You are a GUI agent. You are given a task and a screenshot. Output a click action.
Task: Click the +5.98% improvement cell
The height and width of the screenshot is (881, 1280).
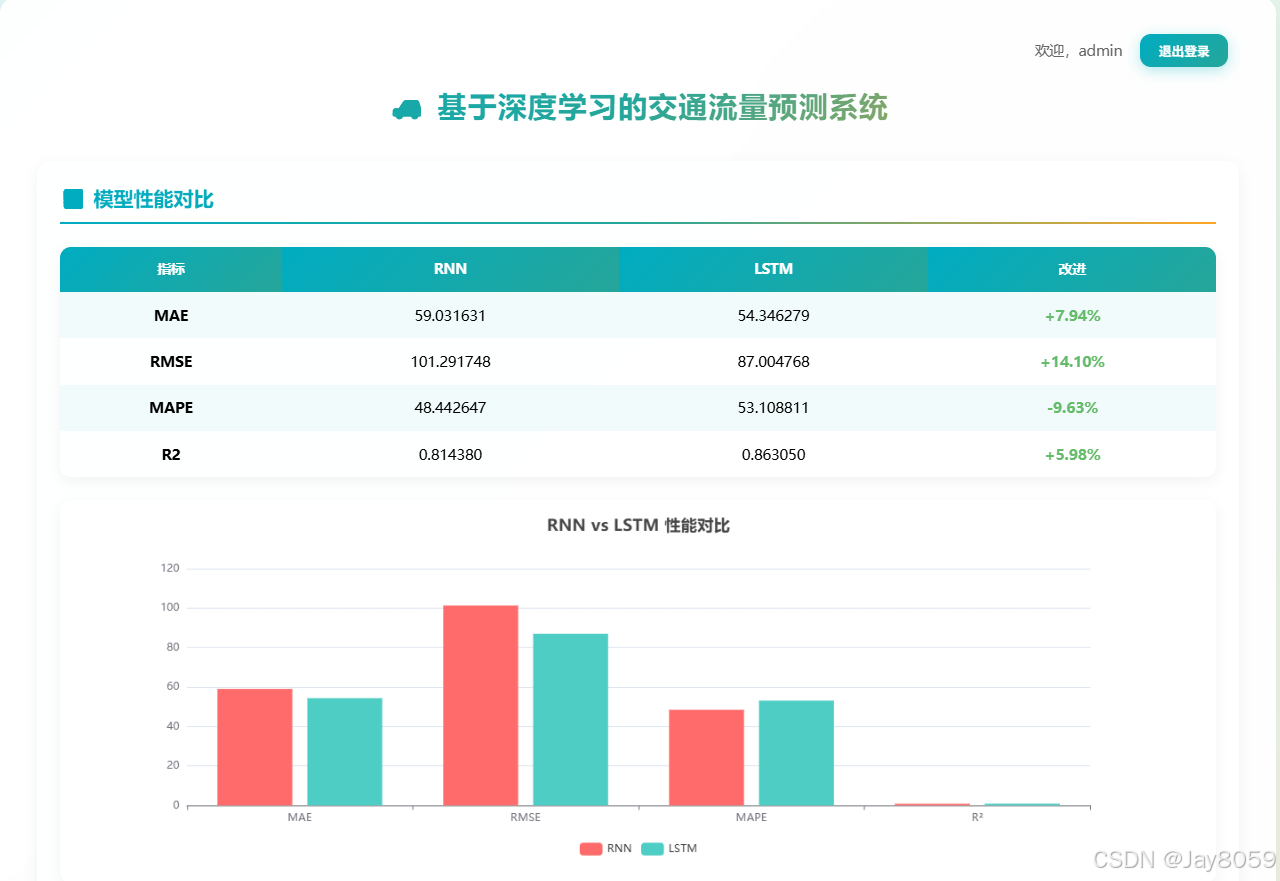[1072, 454]
